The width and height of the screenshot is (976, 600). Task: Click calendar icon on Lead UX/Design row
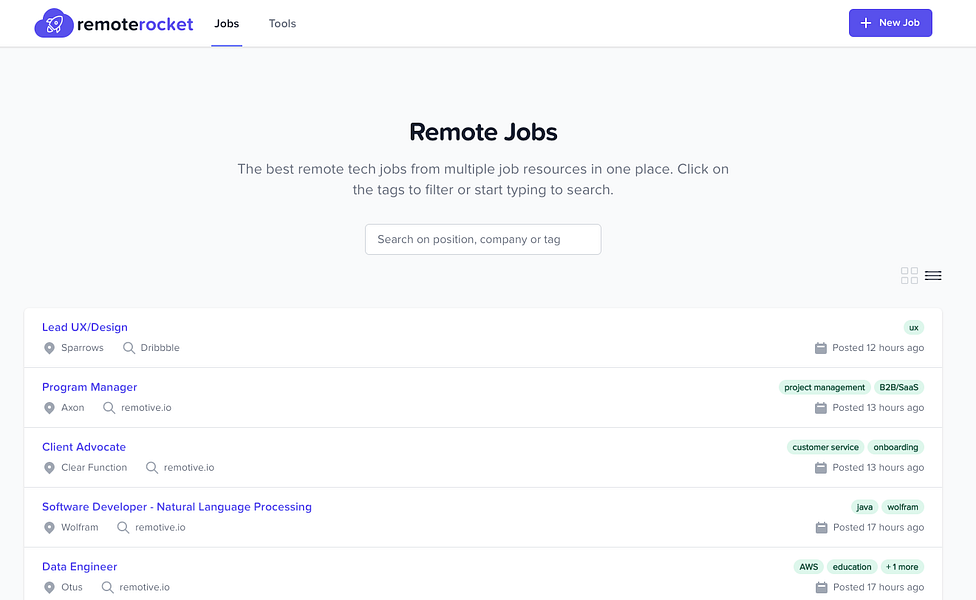(821, 348)
